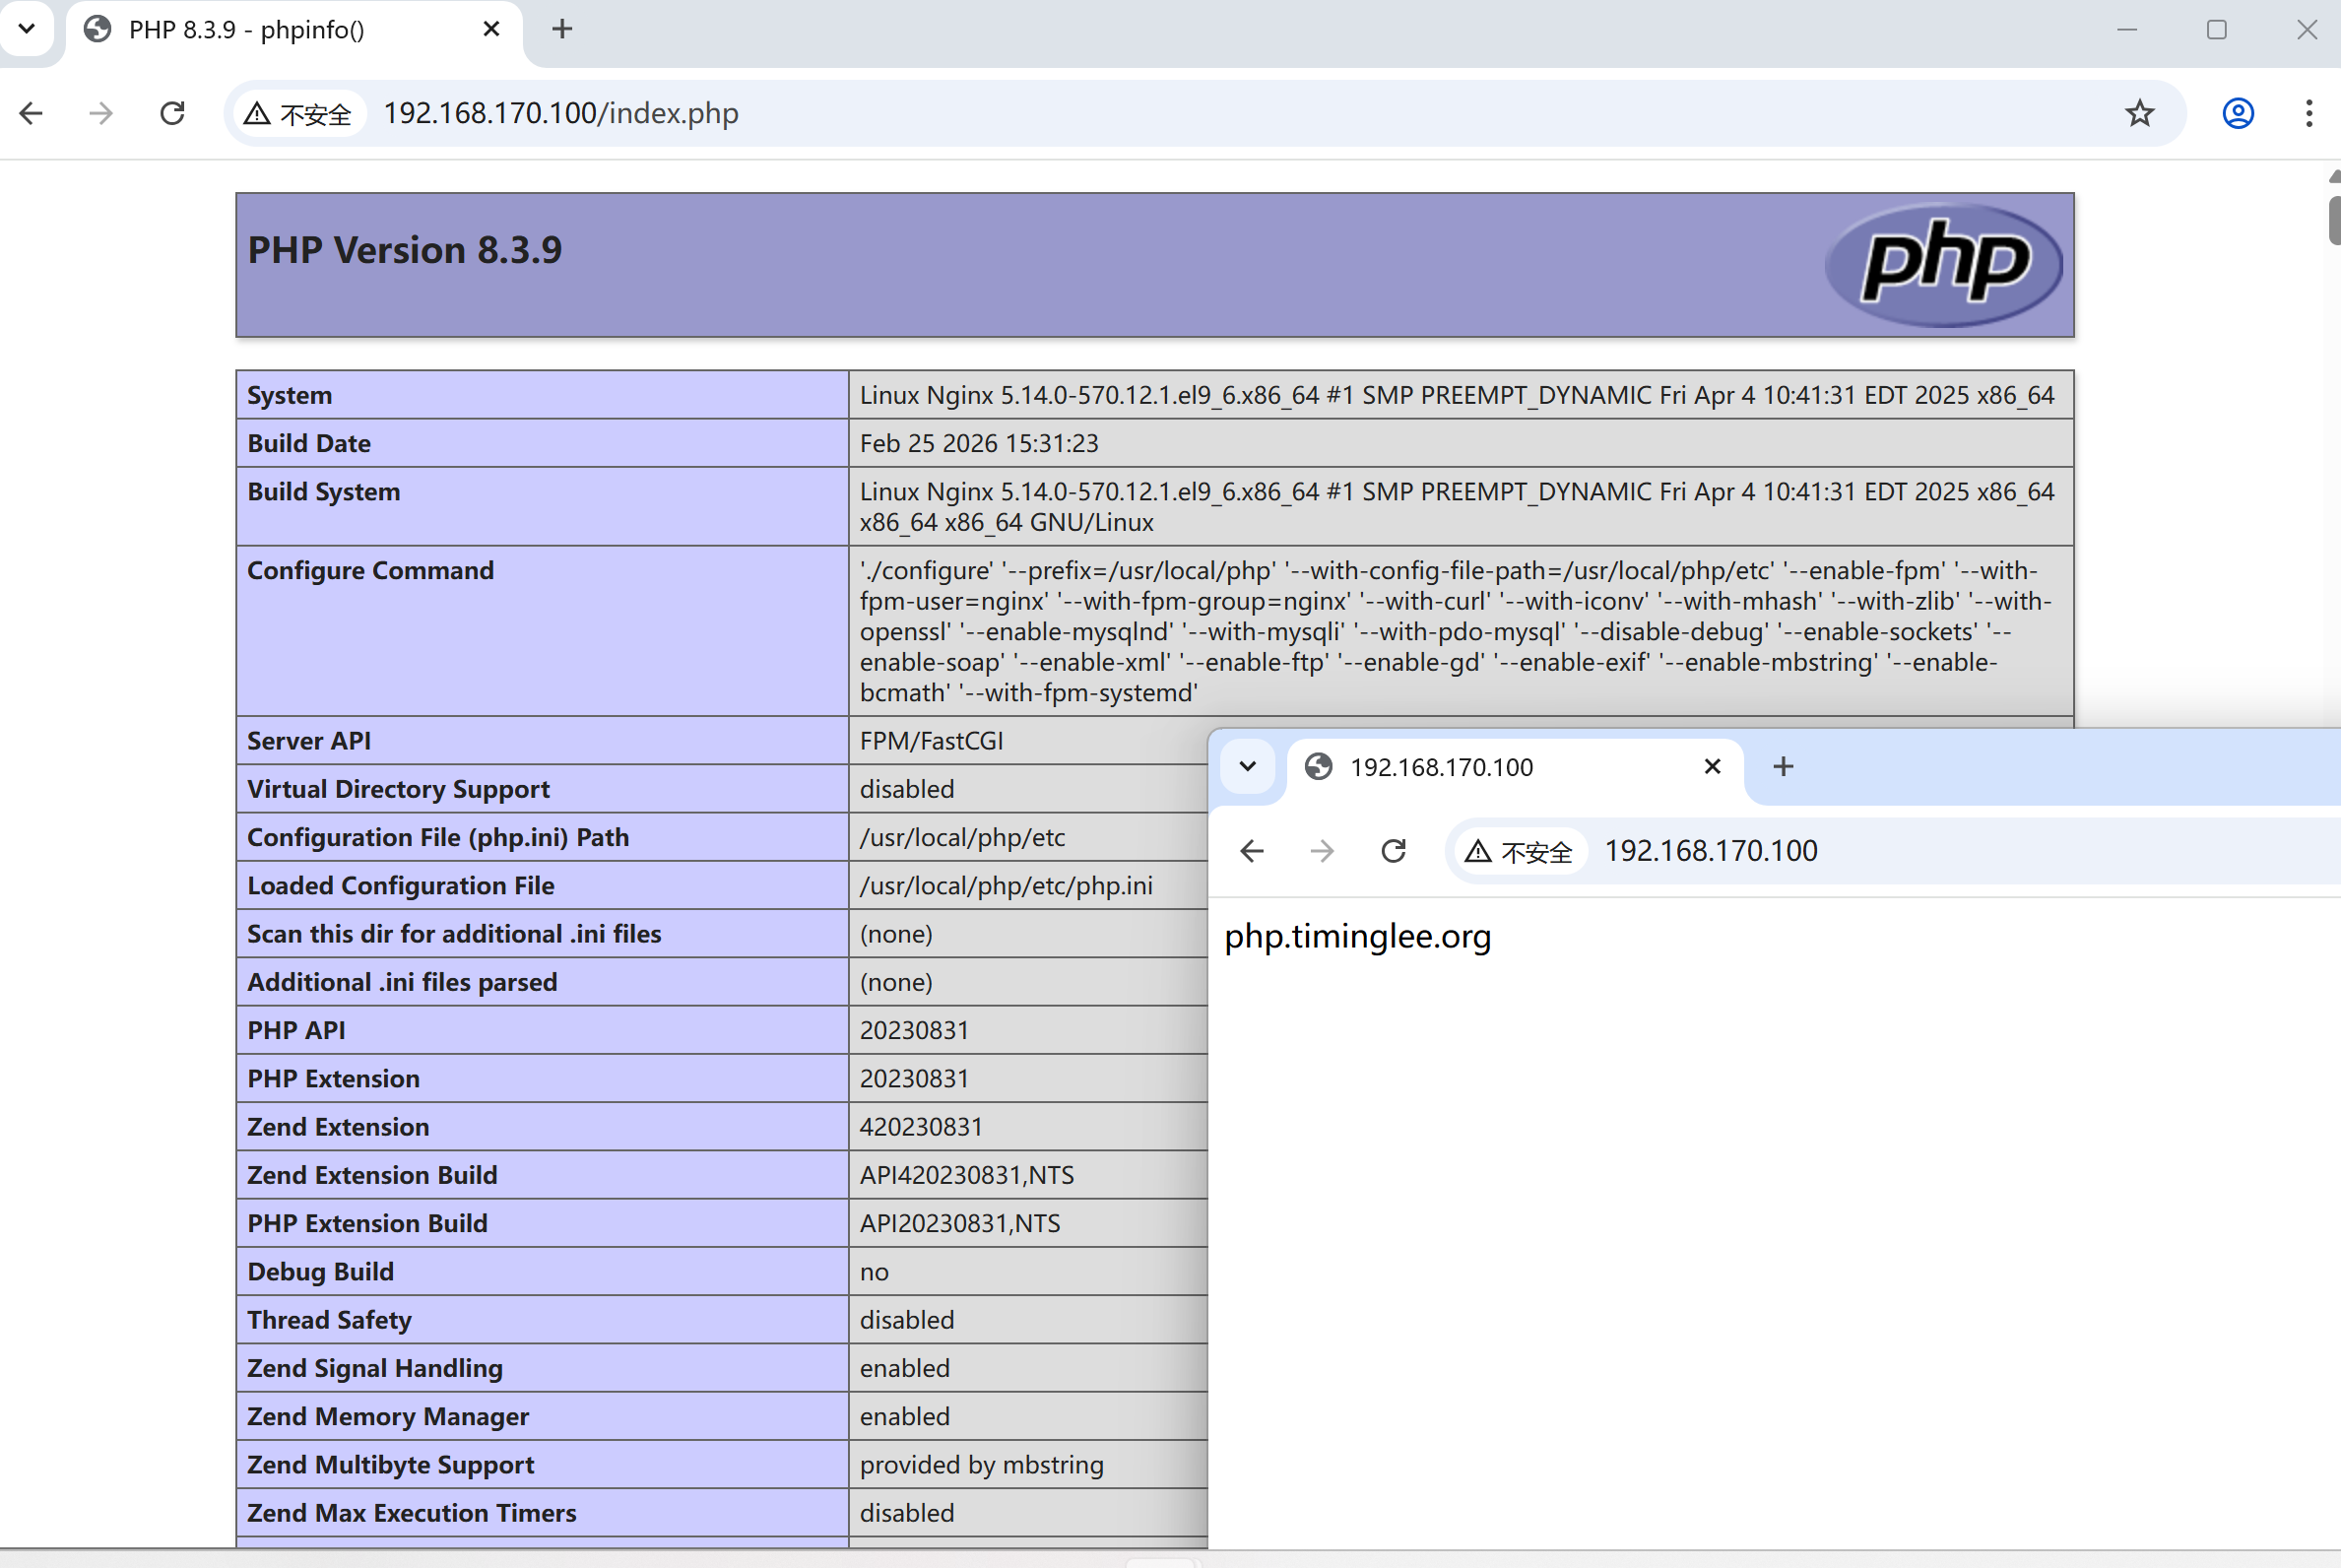Select the PHP 8.3.9 - phpinfo() tab
Image resolution: width=2341 pixels, height=1568 pixels.
click(x=270, y=30)
